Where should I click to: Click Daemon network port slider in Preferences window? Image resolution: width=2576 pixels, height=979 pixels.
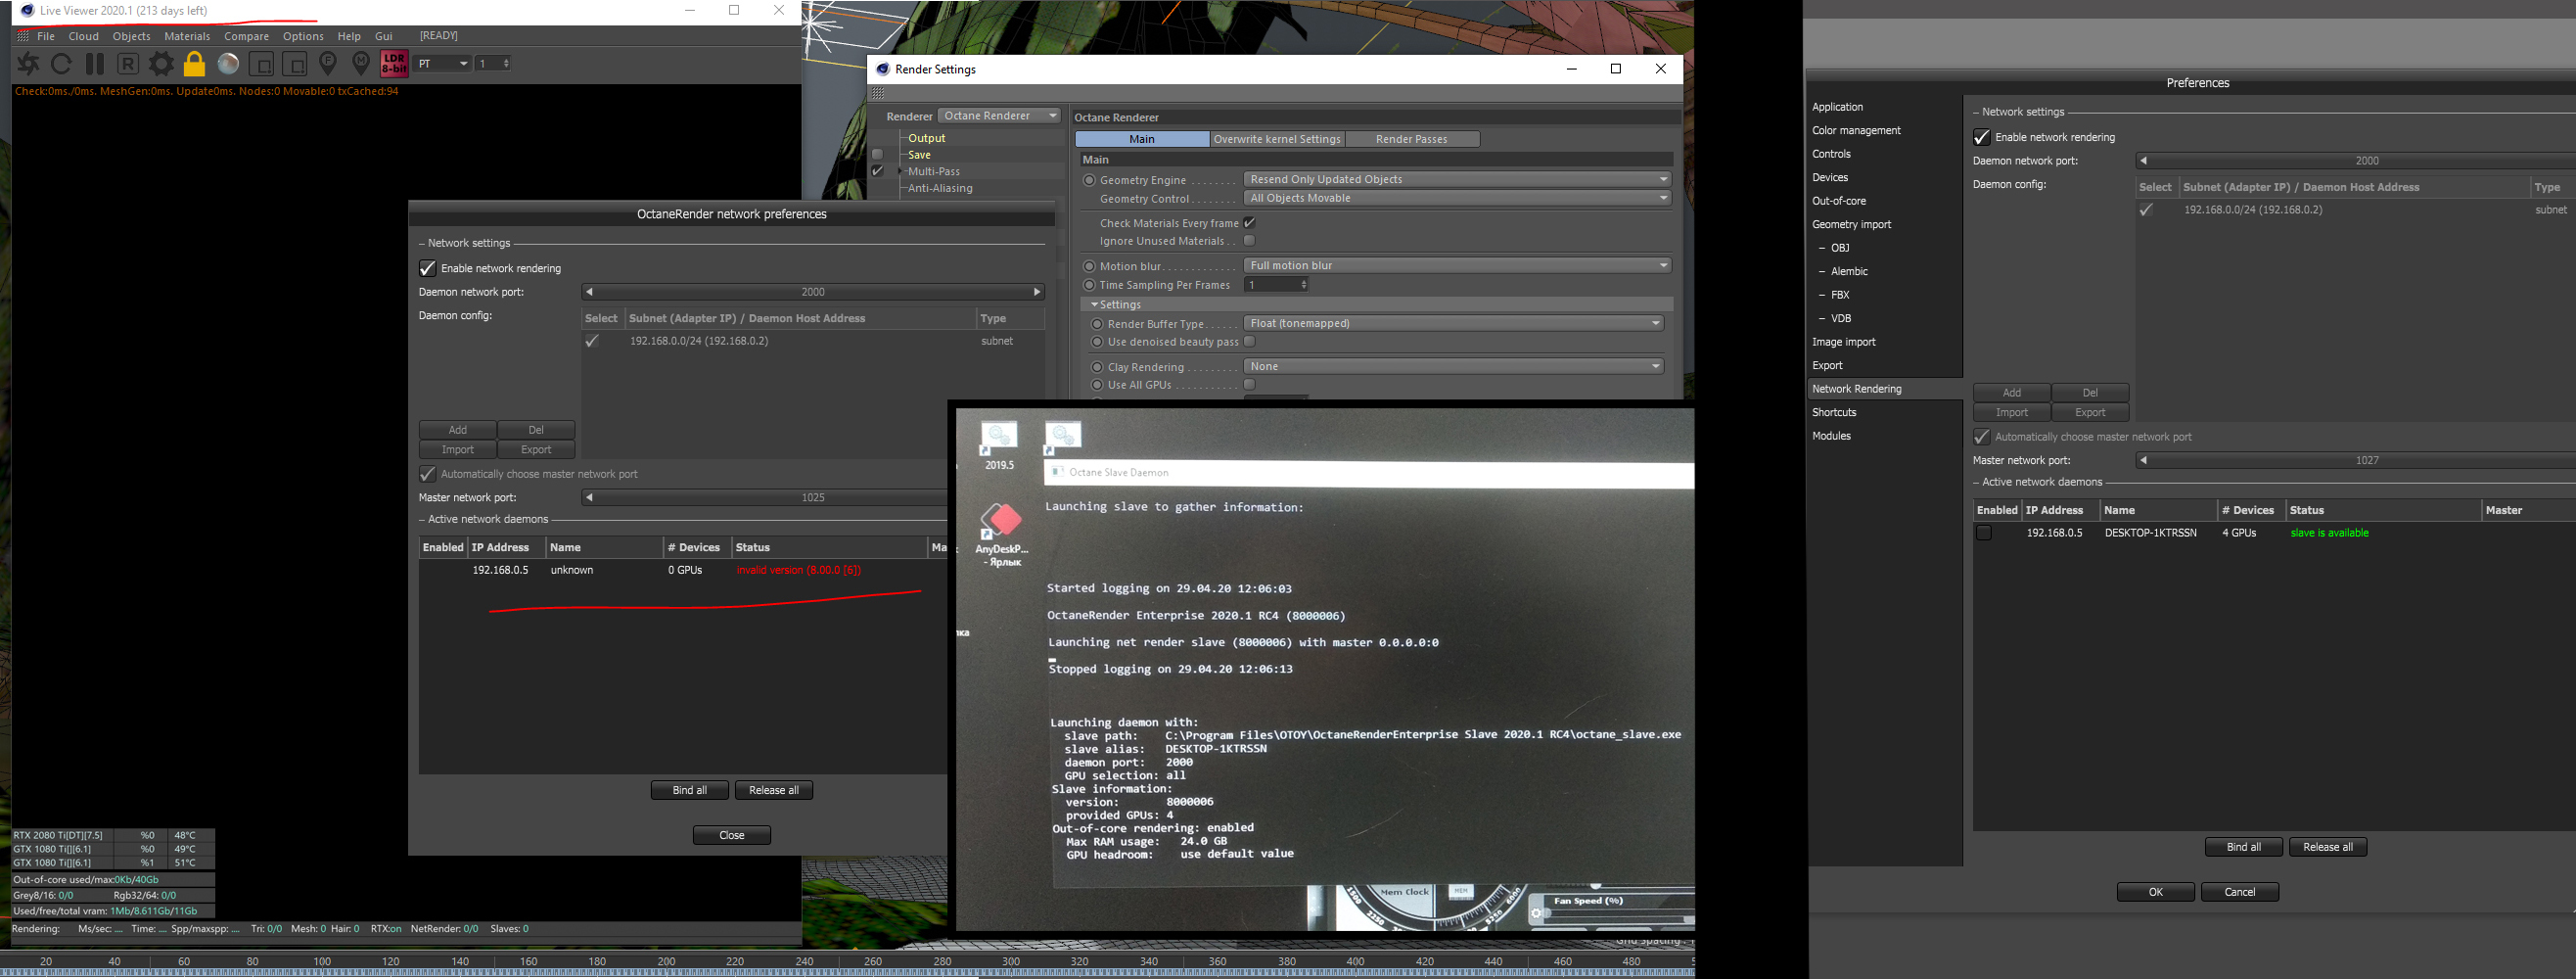pos(2357,161)
